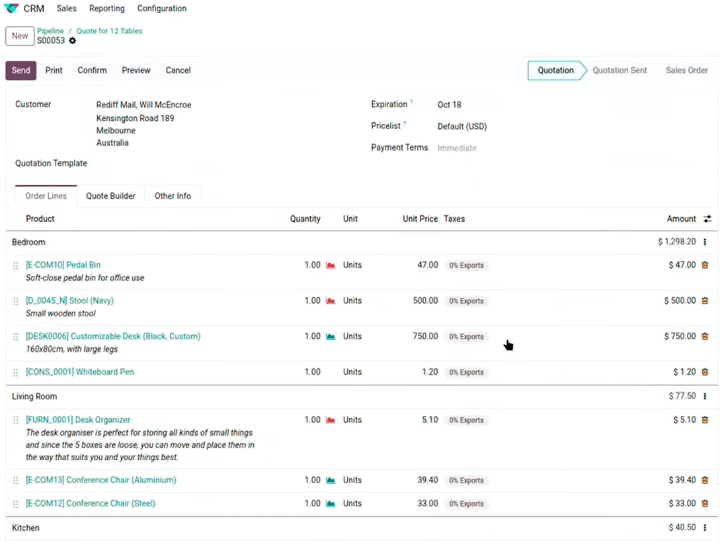Screen dimensions: 720x542
Task: Delete the Desk Organizer order line
Action: [705, 420]
